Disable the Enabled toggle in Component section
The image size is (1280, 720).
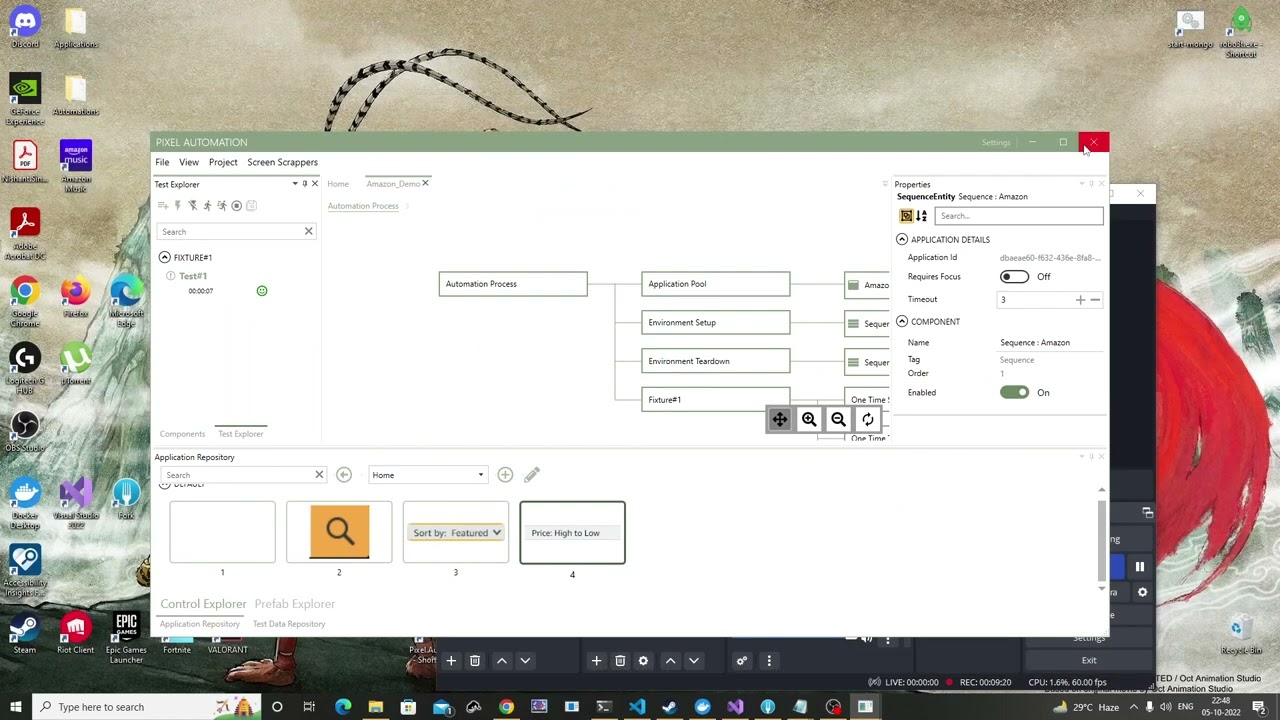tap(1014, 392)
